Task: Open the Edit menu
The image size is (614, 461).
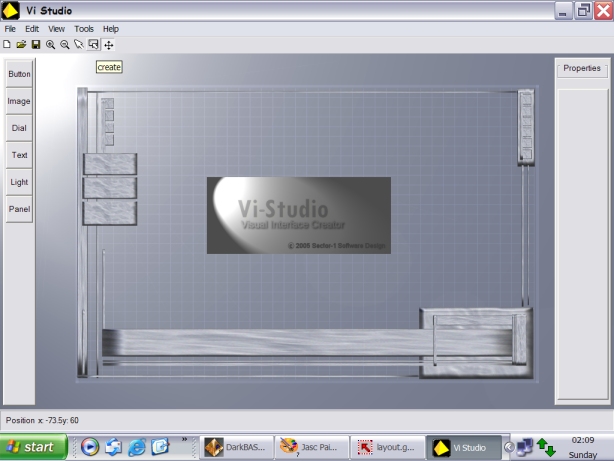Action: coord(32,29)
